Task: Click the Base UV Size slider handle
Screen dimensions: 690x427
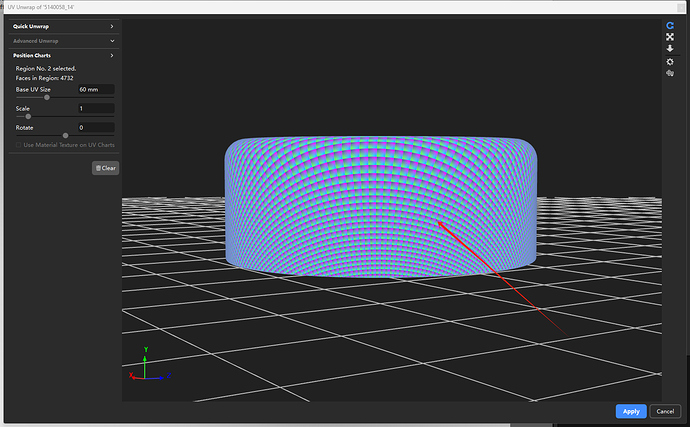Action: [47, 97]
